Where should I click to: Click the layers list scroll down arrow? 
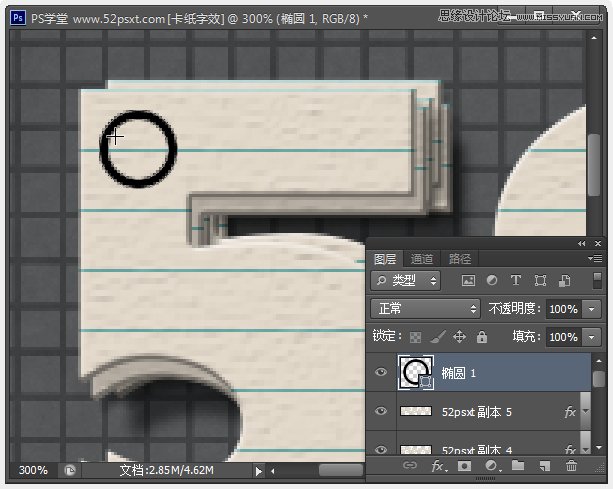599,447
